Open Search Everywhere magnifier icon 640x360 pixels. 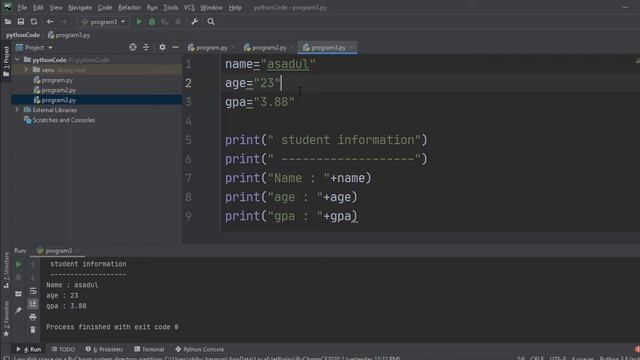(x=211, y=22)
